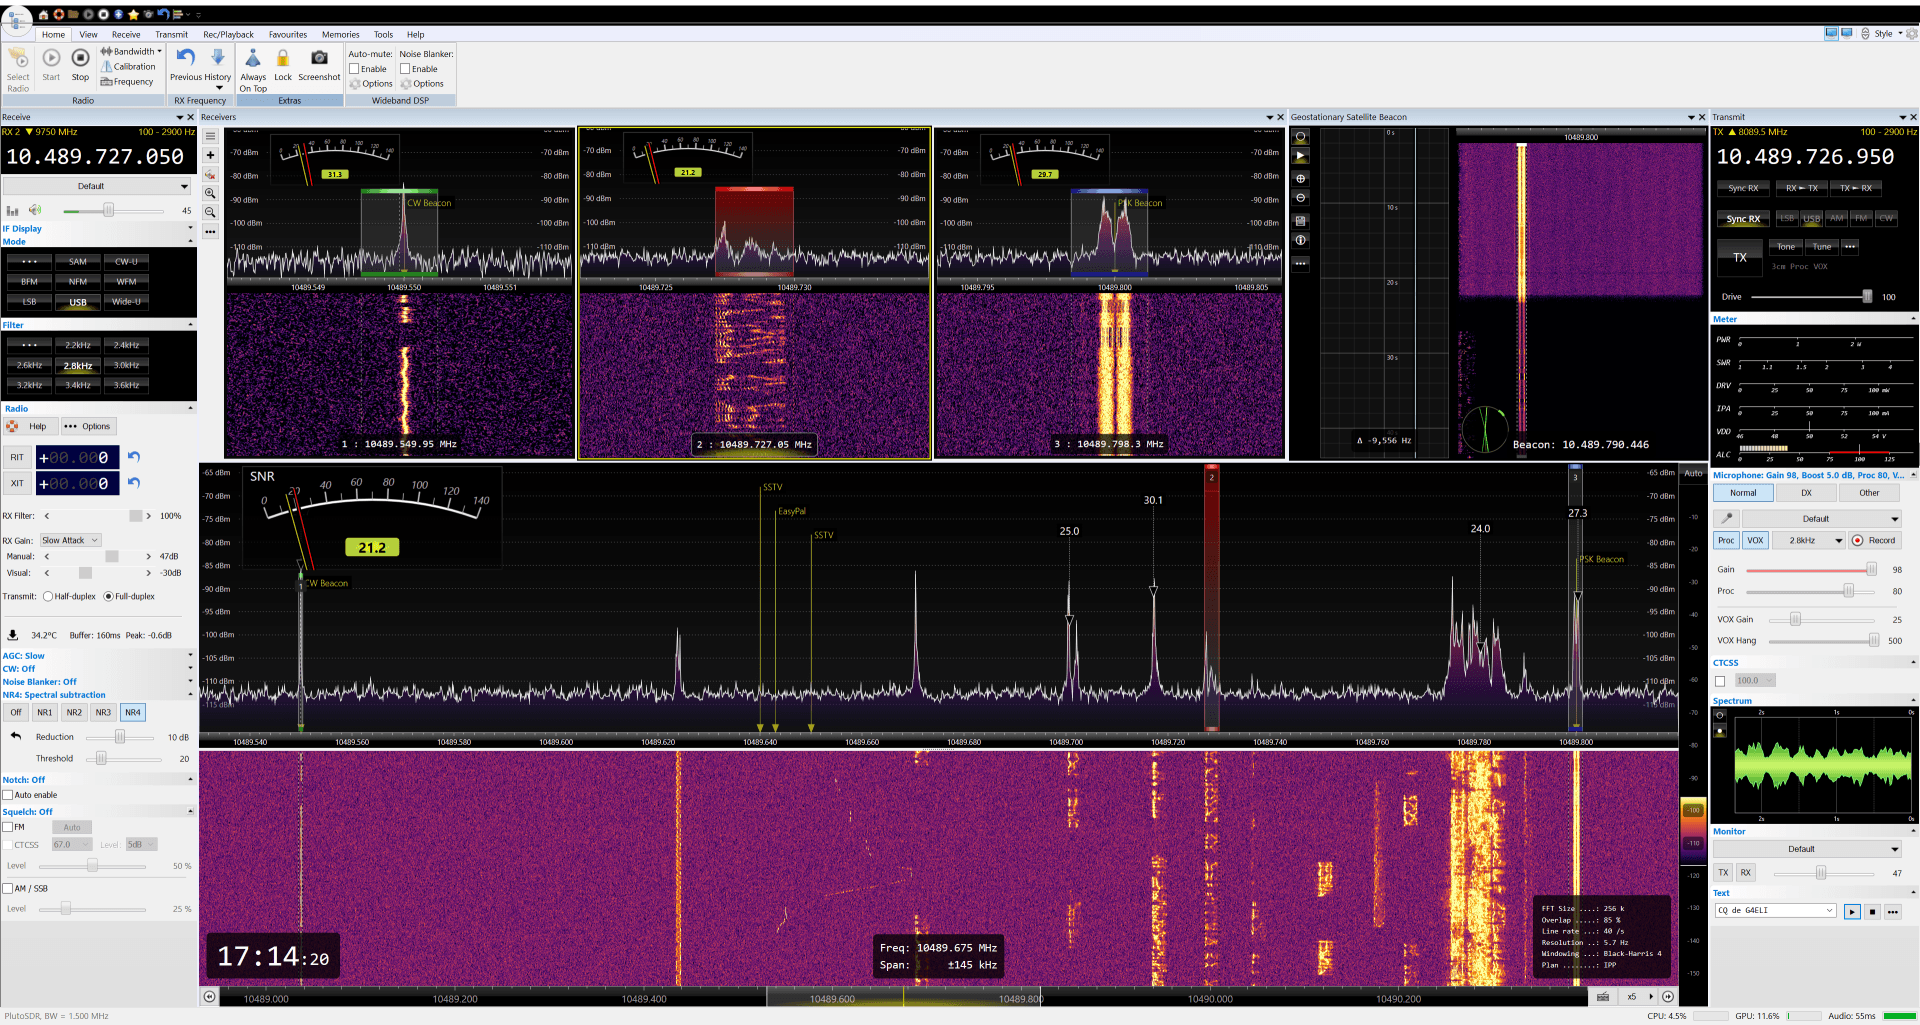Select the NR3 noise reduction button
The image size is (1920, 1025).
(x=103, y=713)
